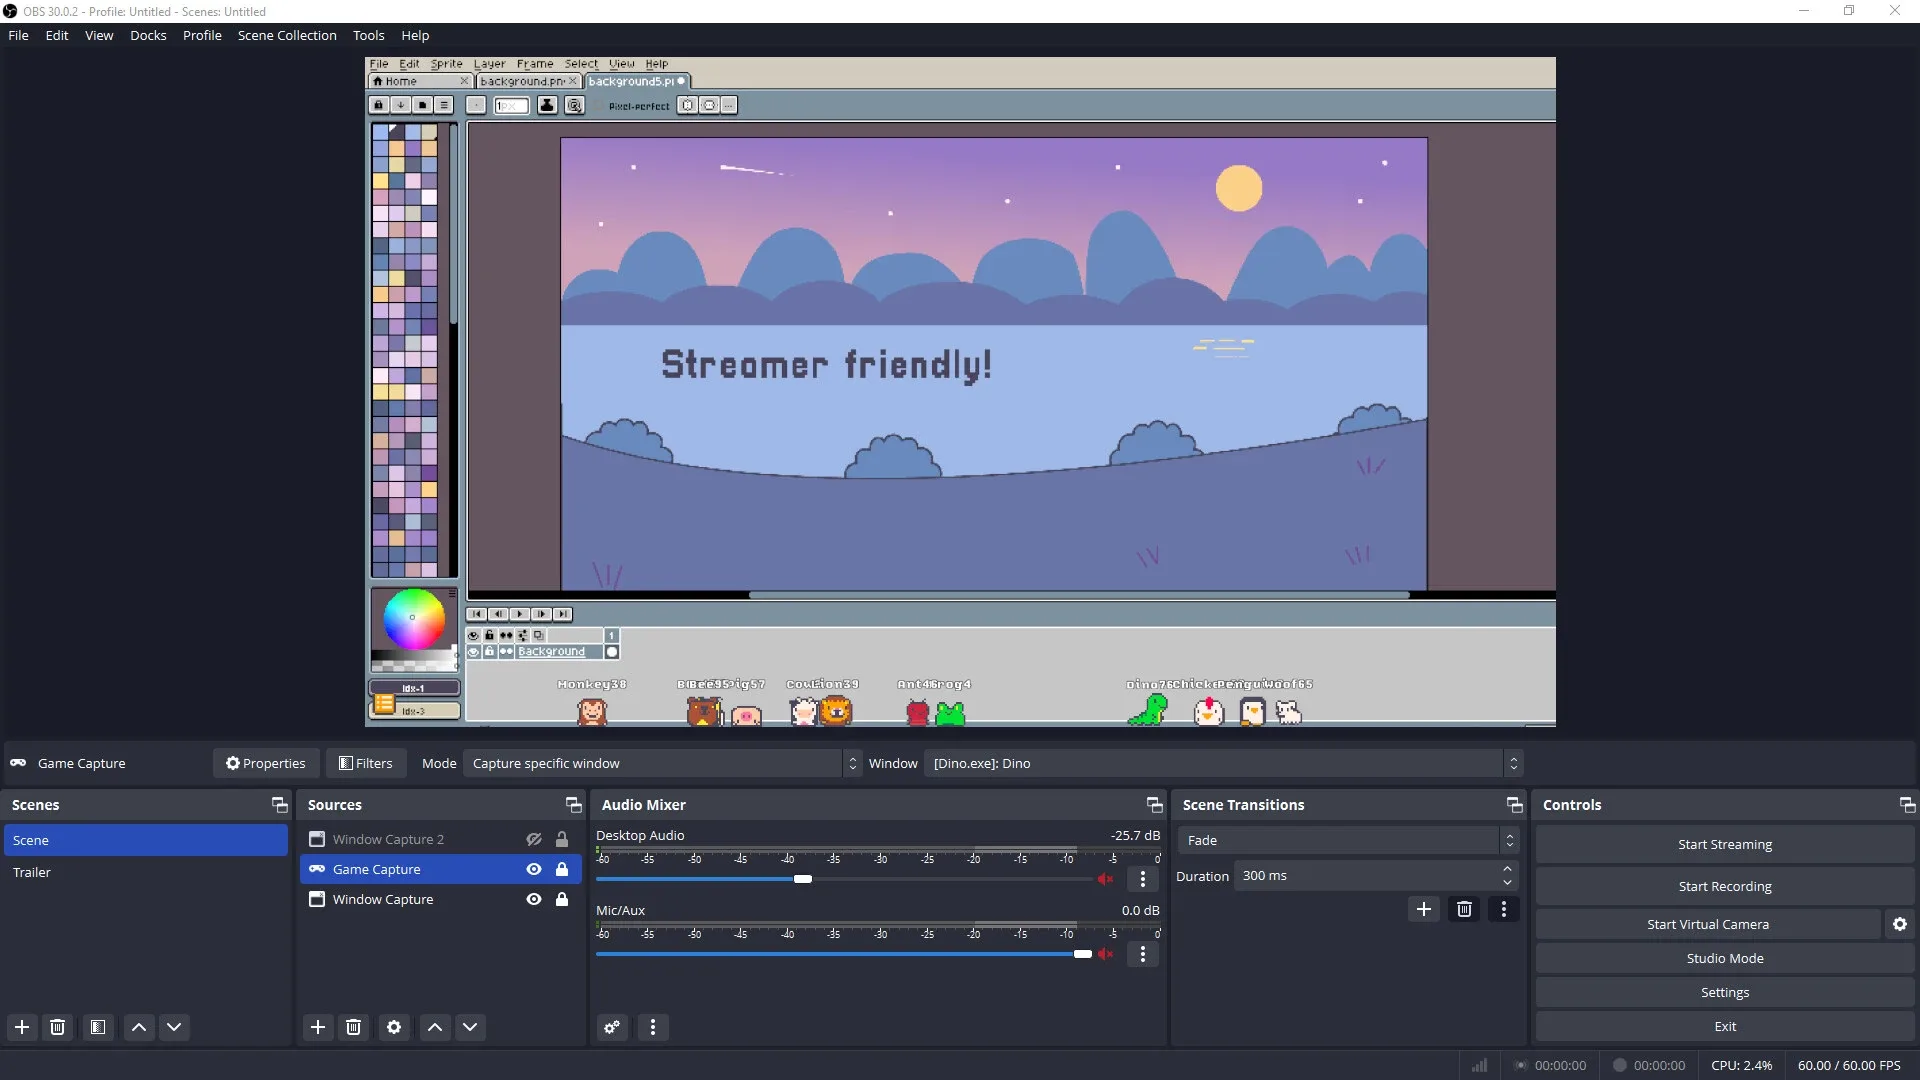Add a new source with the plus icon
1920x1080 pixels.
point(317,1027)
